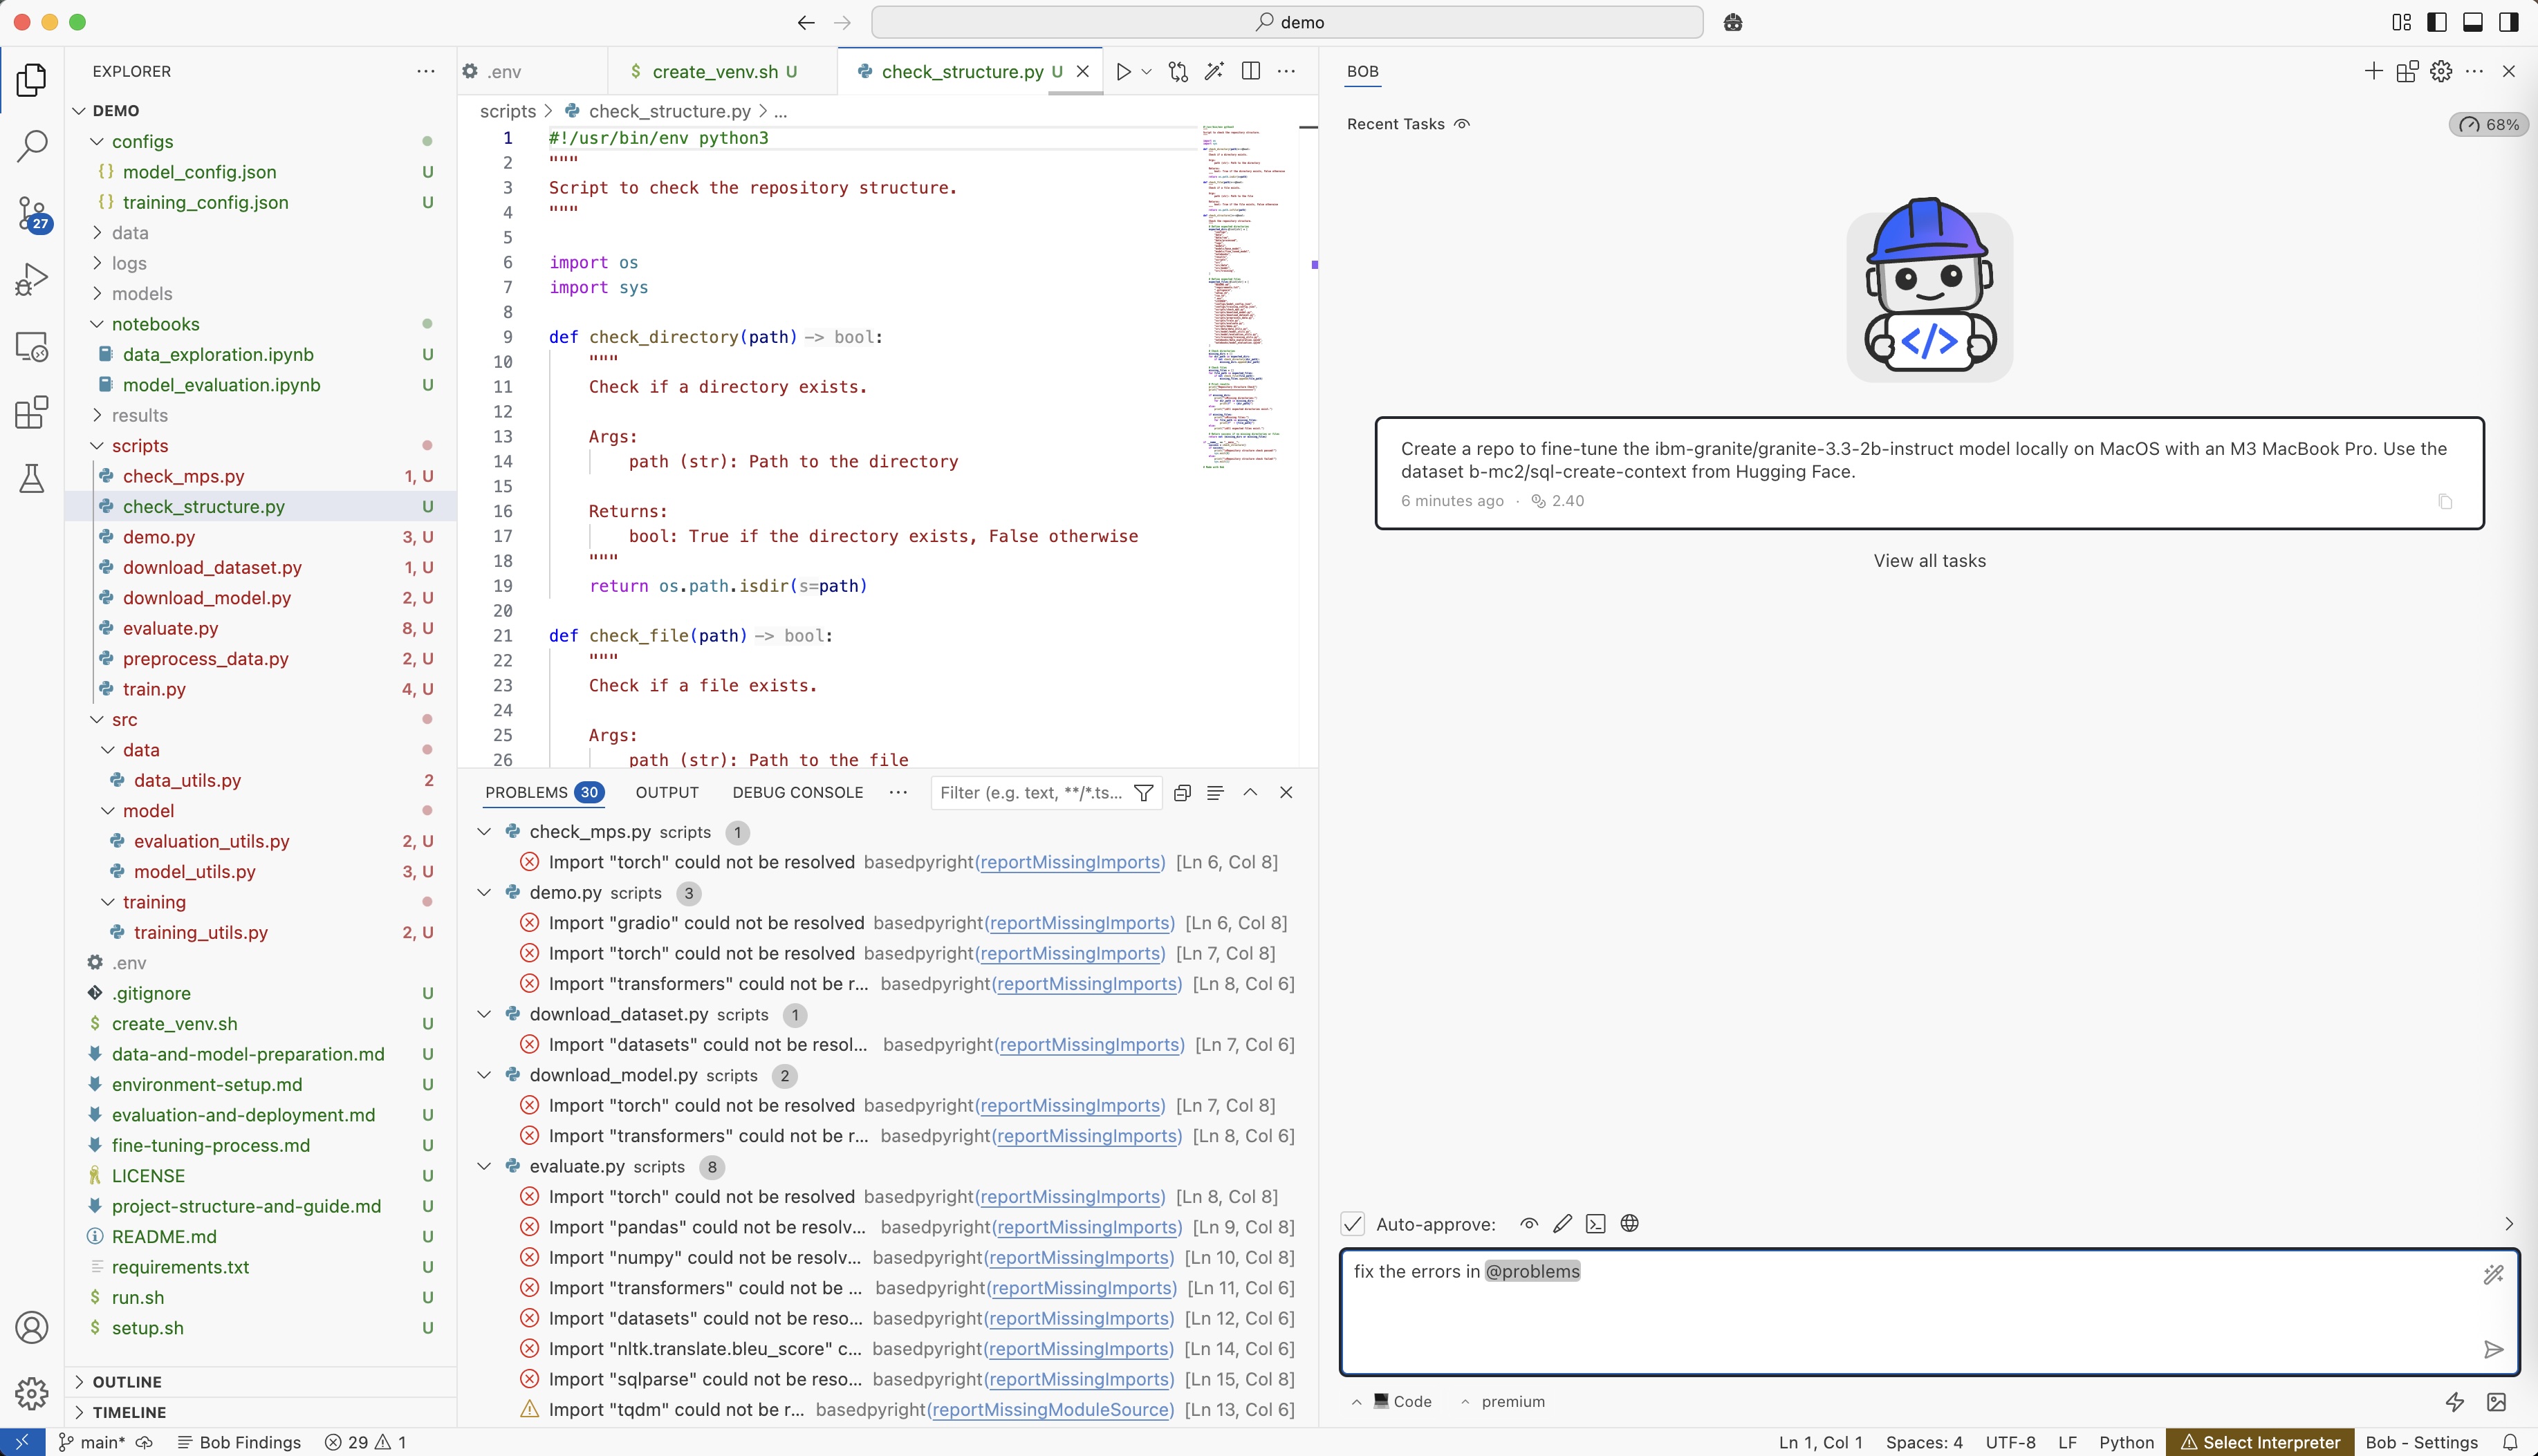Click Select Interpreter in status bar
This screenshot has height=1456, width=2538.
coord(2260,1441)
